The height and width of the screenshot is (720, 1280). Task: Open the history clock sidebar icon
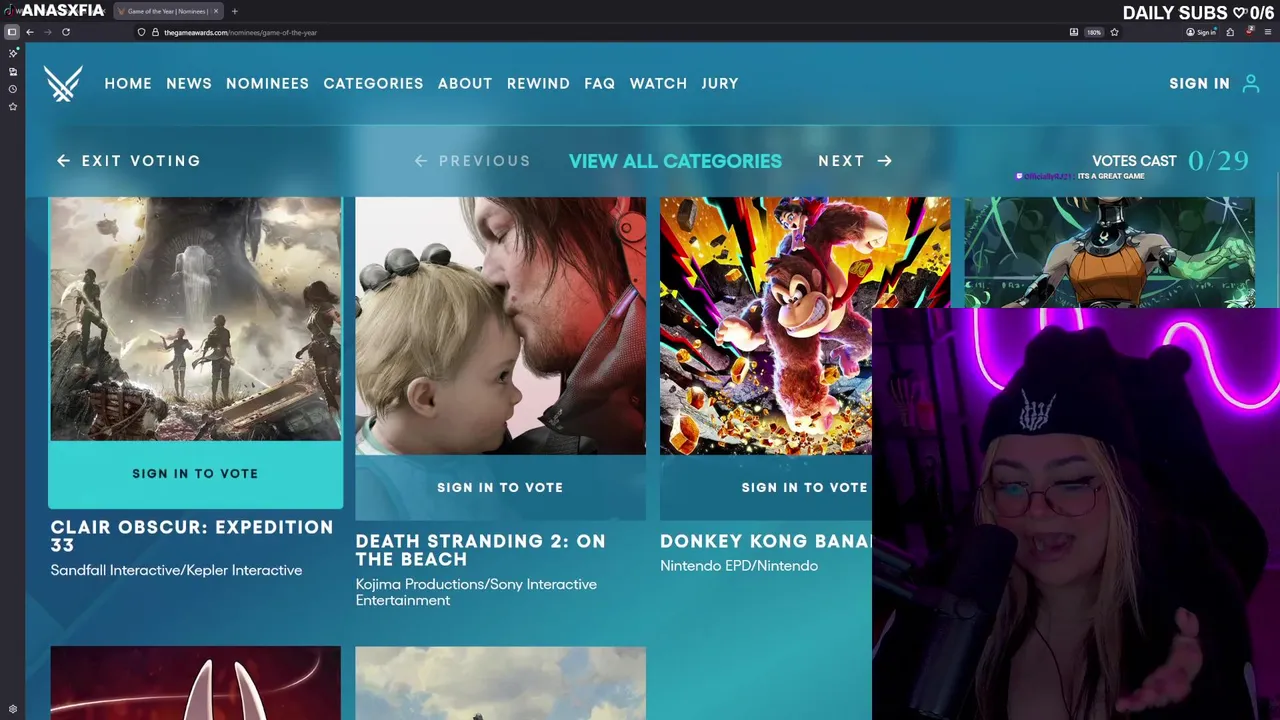click(x=13, y=89)
